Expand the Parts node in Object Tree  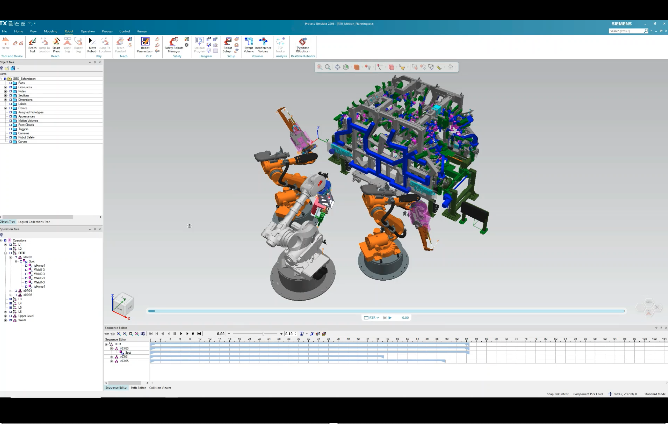(6, 82)
